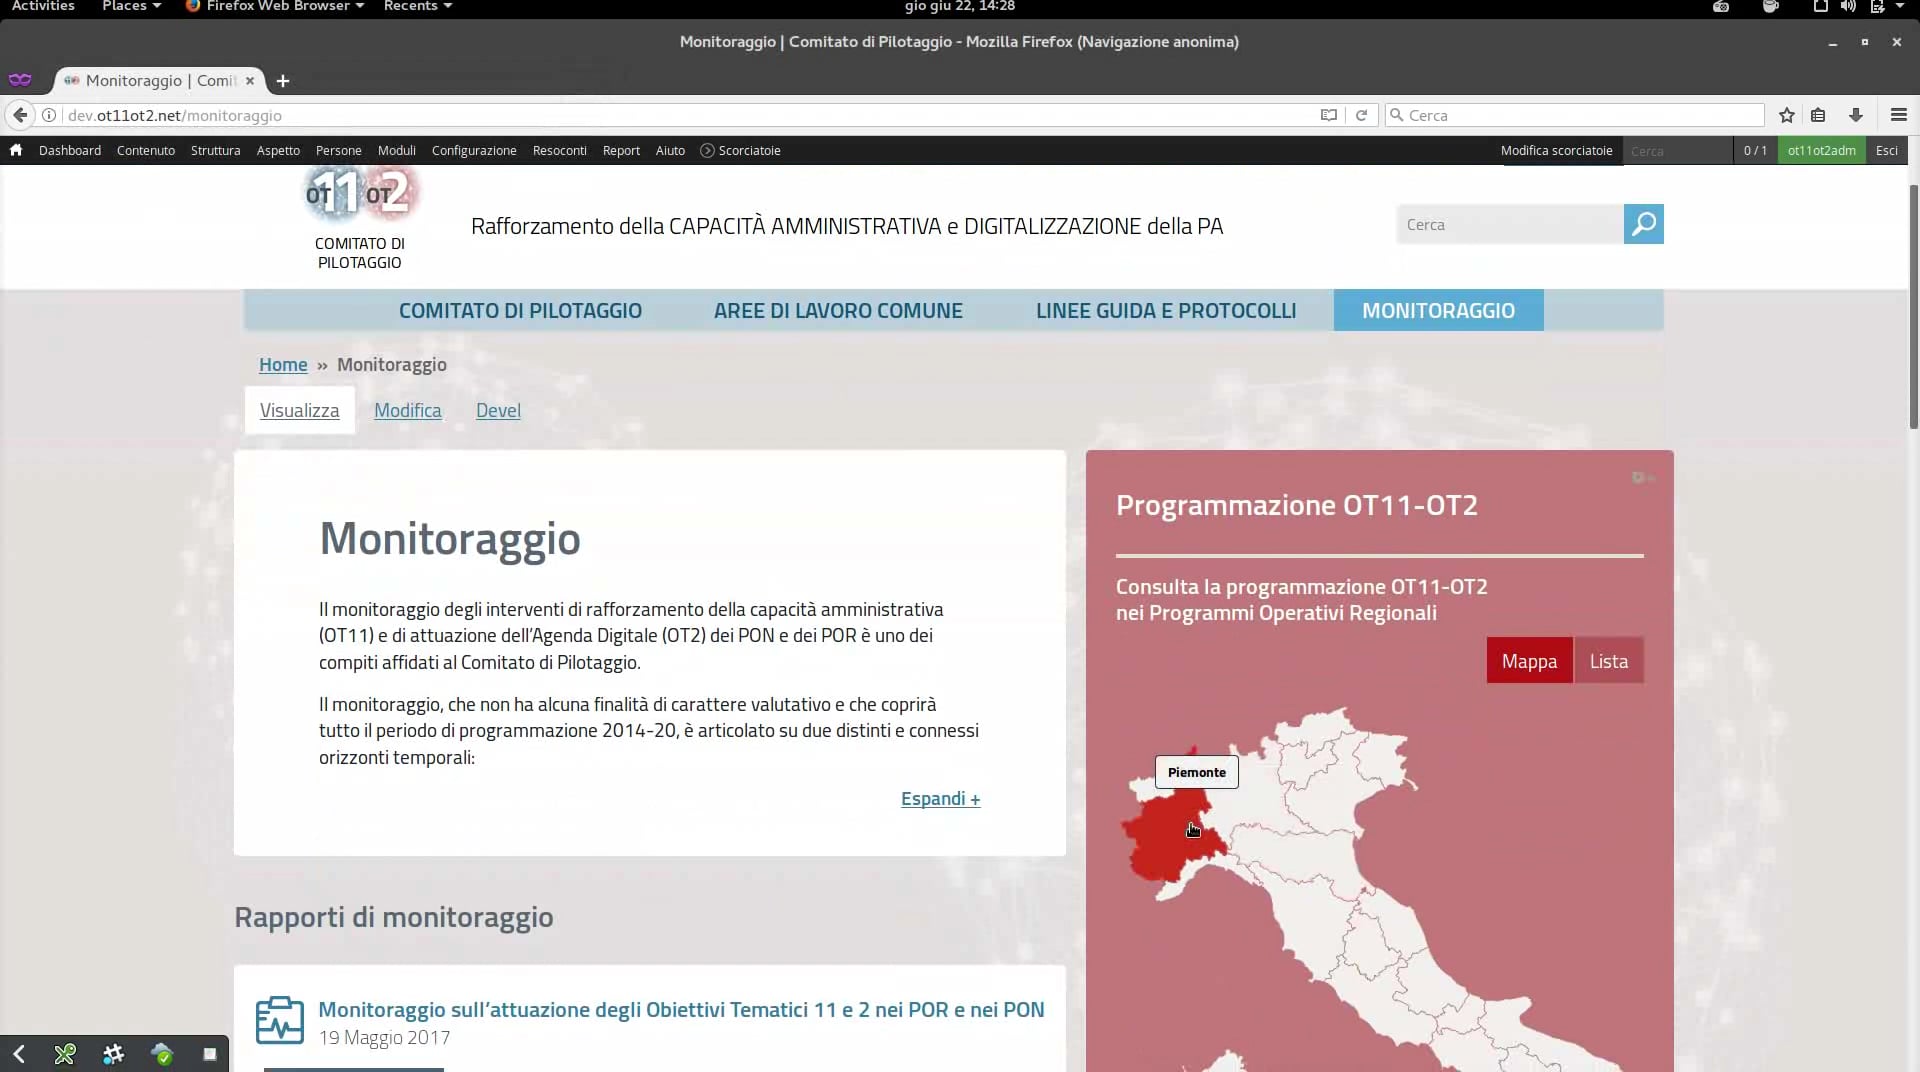Click the site search magnifier icon
The image size is (1920, 1072).
click(1643, 224)
